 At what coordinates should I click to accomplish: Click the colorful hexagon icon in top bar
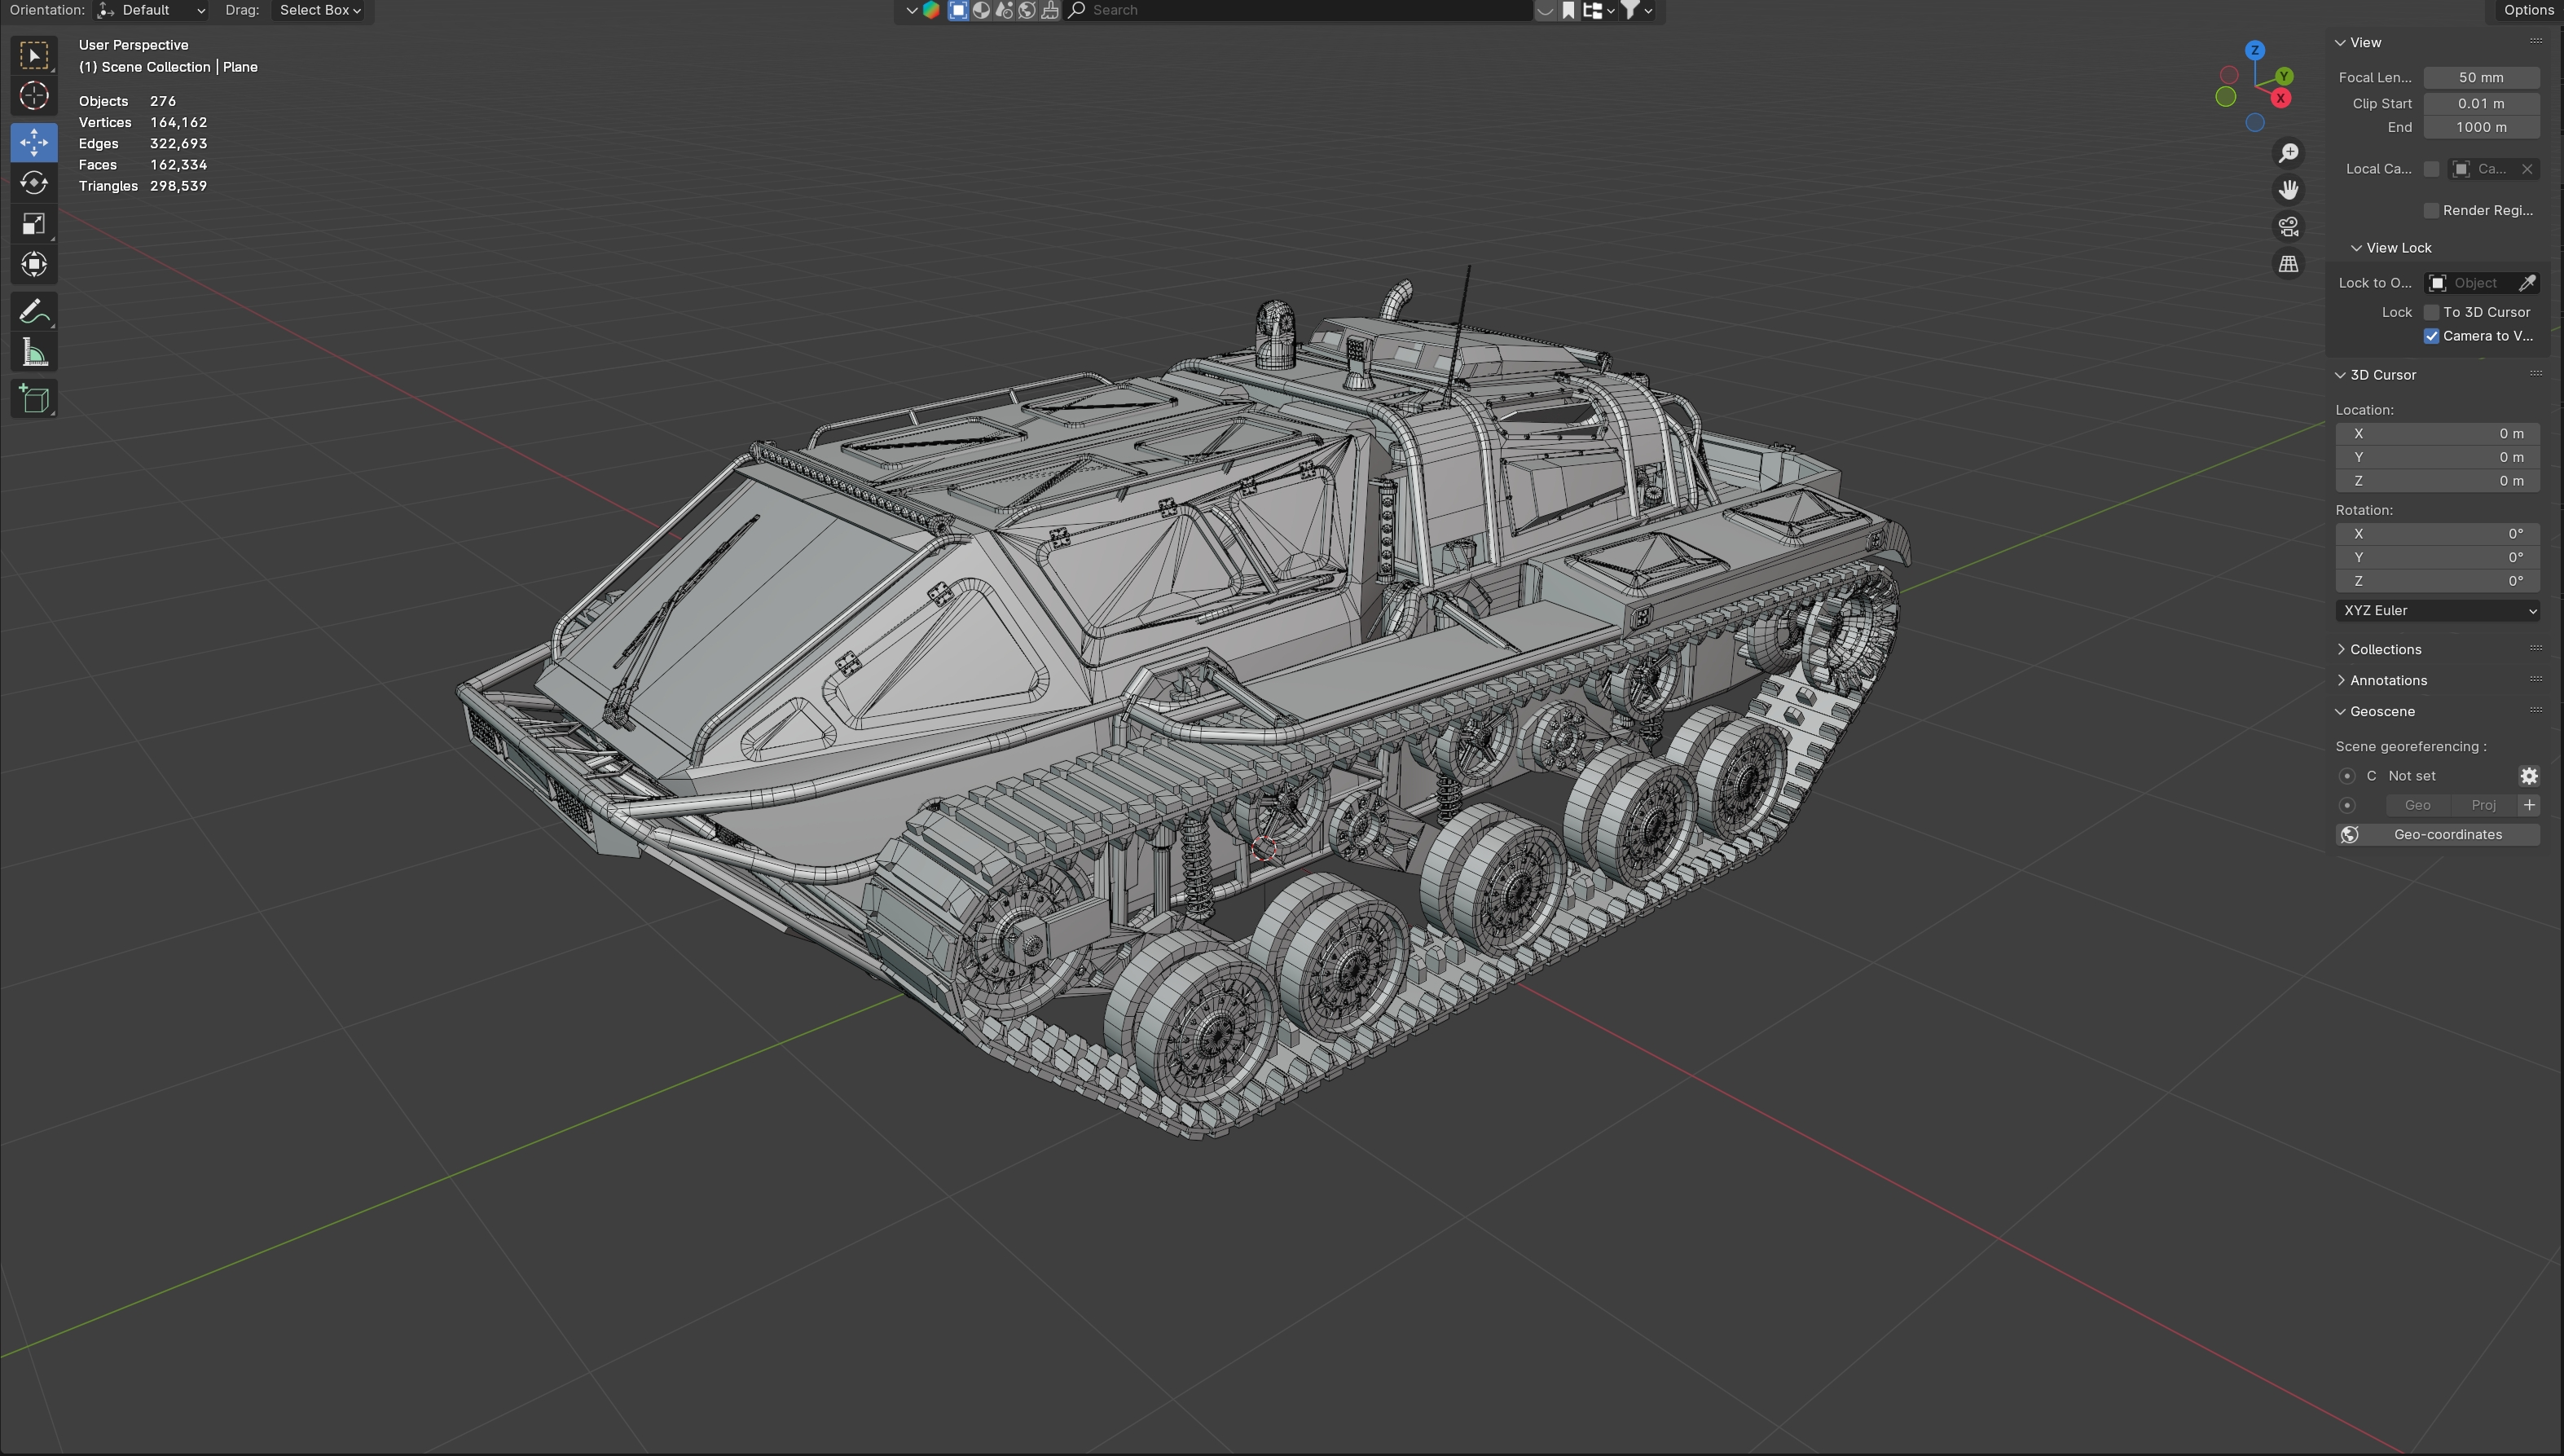pyautogui.click(x=931, y=10)
